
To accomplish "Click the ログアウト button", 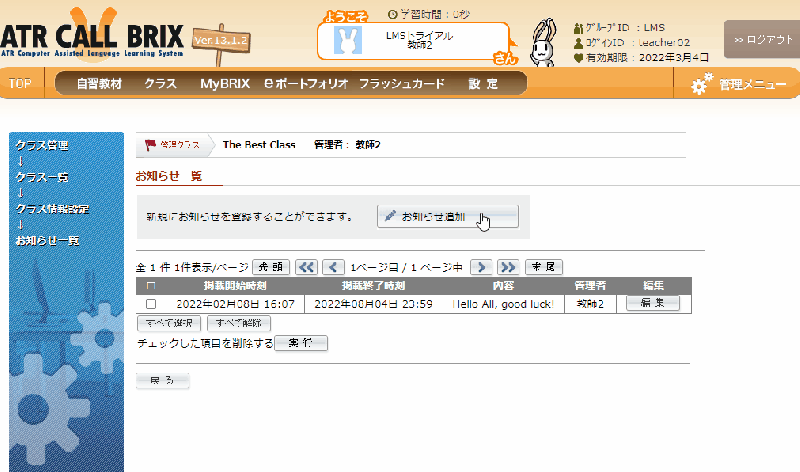I will pyautogui.click(x=762, y=39).
